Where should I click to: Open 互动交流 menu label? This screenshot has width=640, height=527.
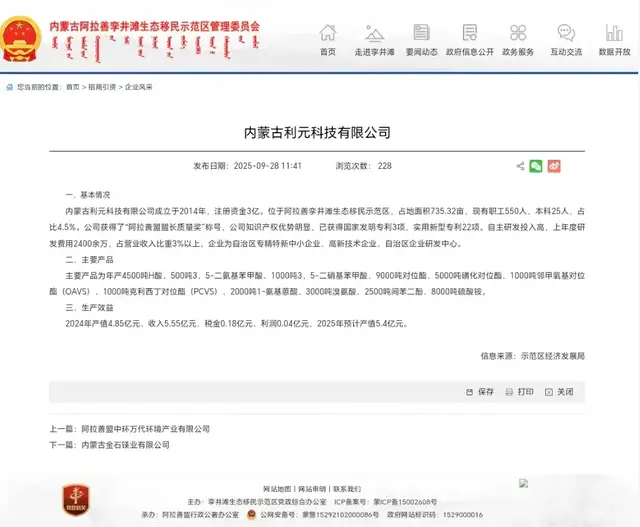(566, 52)
